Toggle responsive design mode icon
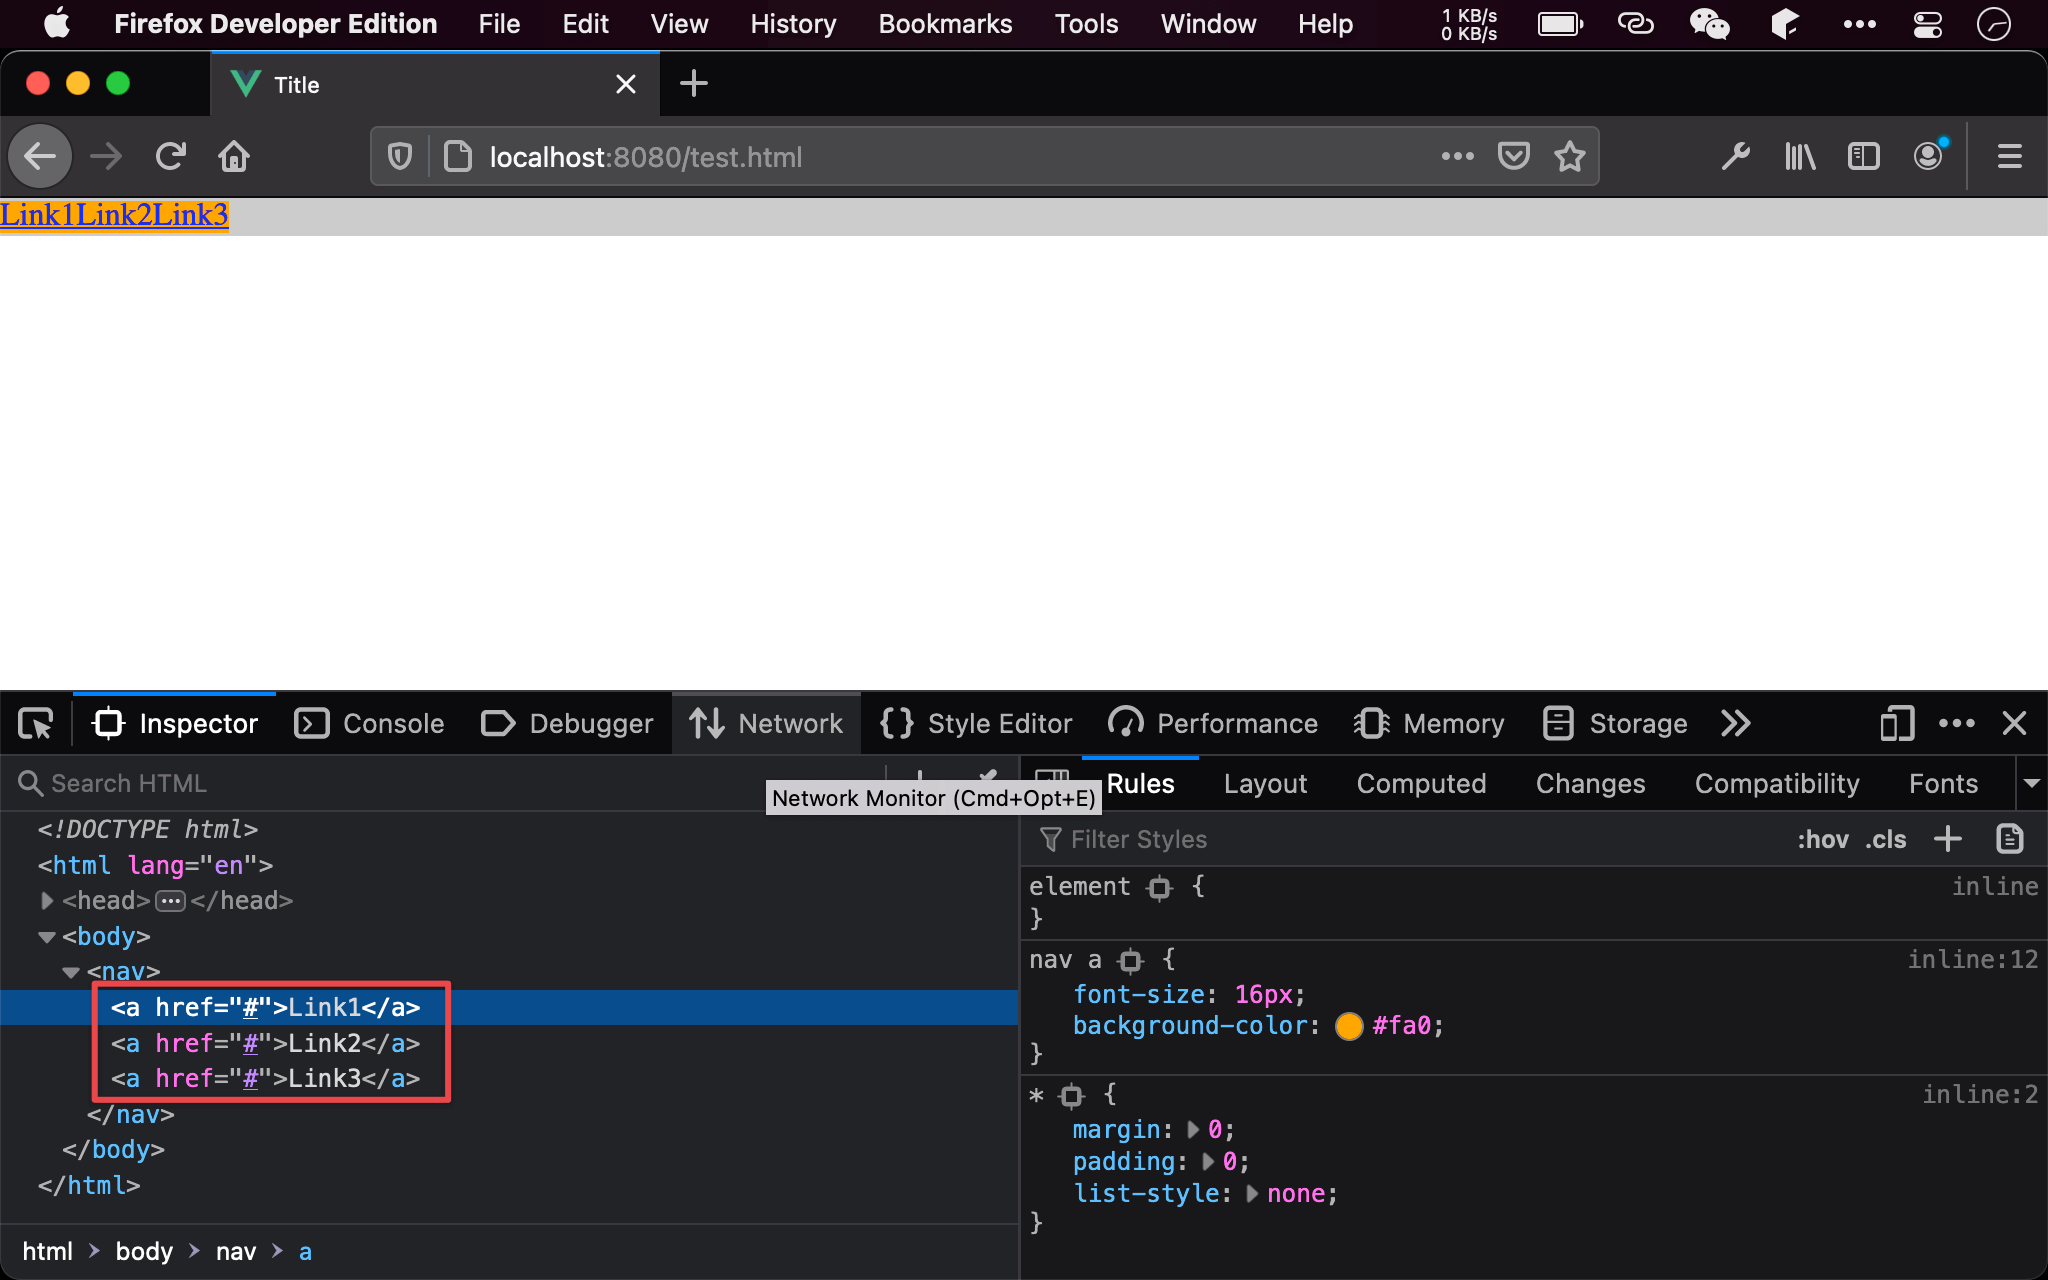This screenshot has height=1280, width=2048. pos(1896,723)
